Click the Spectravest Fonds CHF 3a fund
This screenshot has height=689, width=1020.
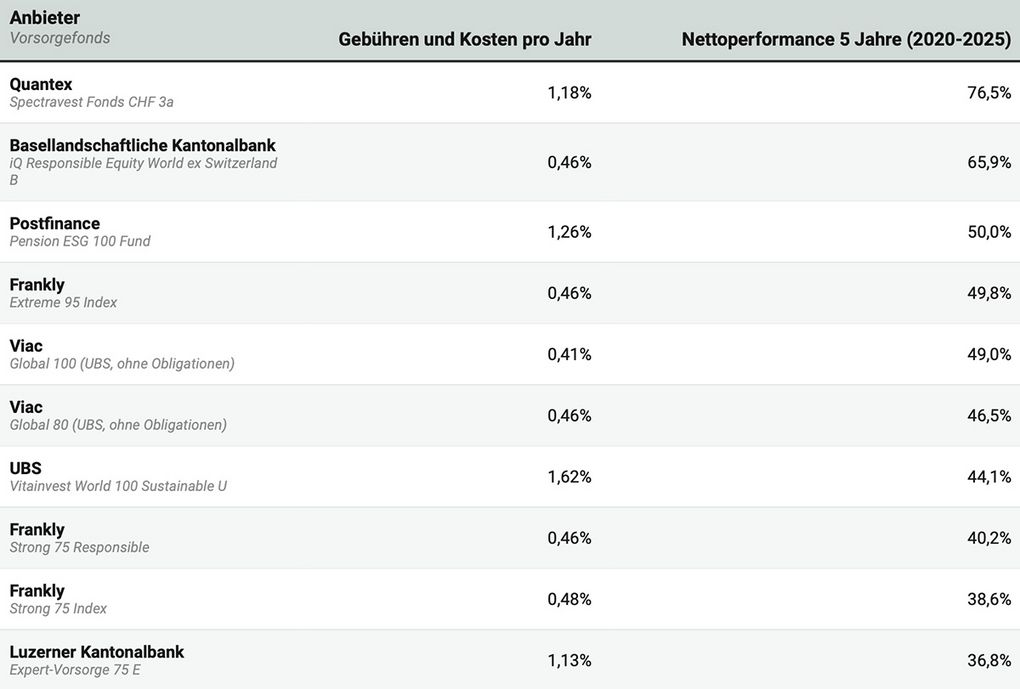[91, 102]
